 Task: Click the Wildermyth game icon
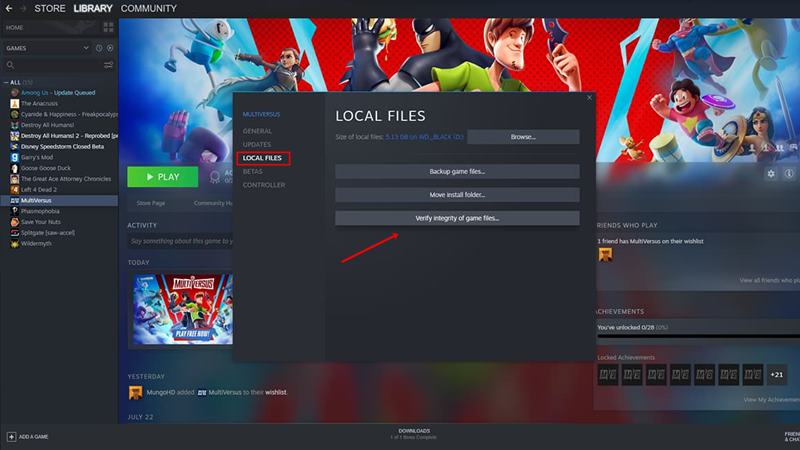tap(15, 243)
